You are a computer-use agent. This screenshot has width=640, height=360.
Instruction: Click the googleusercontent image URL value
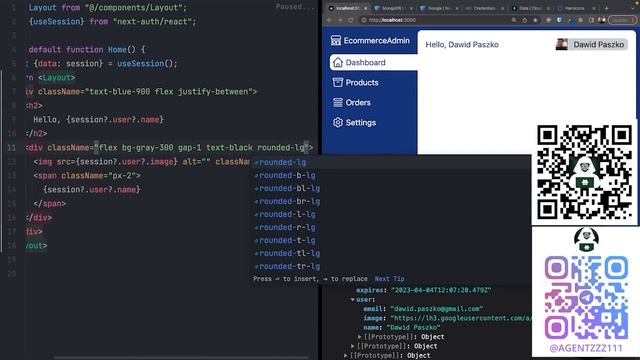pos(461,318)
